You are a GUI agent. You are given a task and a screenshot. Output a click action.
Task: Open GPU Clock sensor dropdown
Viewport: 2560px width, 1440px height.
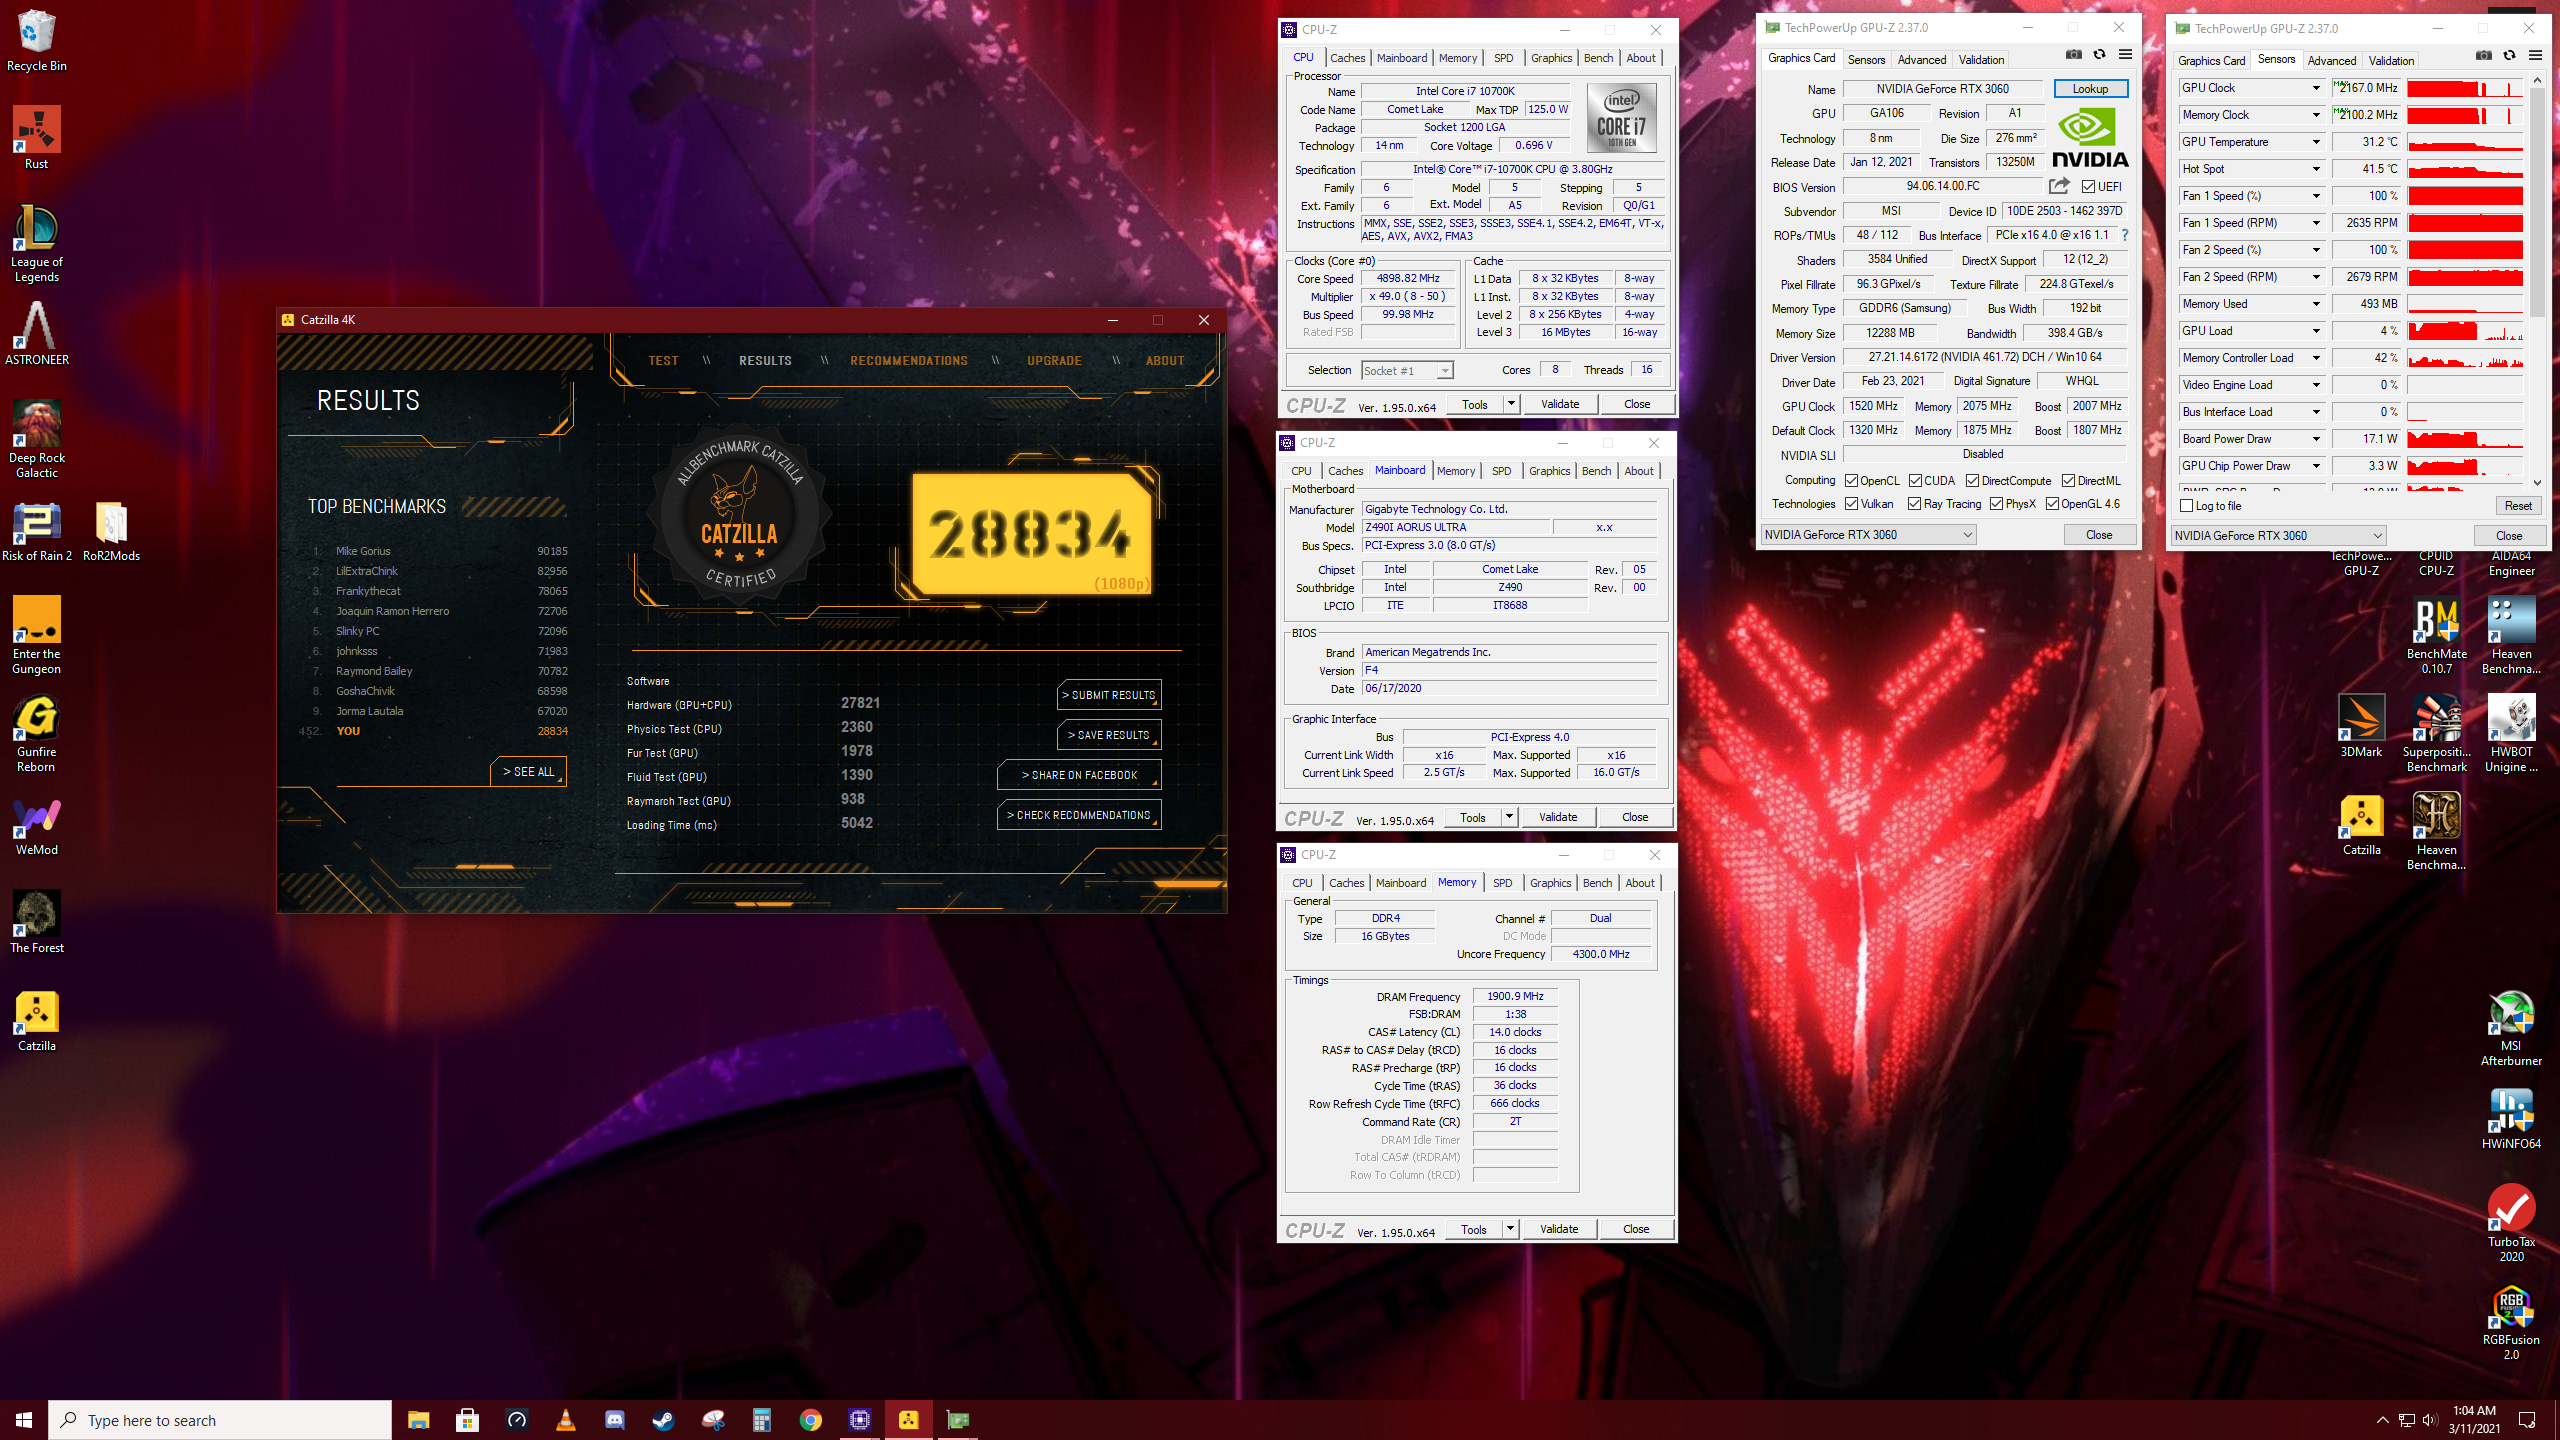[2315, 88]
